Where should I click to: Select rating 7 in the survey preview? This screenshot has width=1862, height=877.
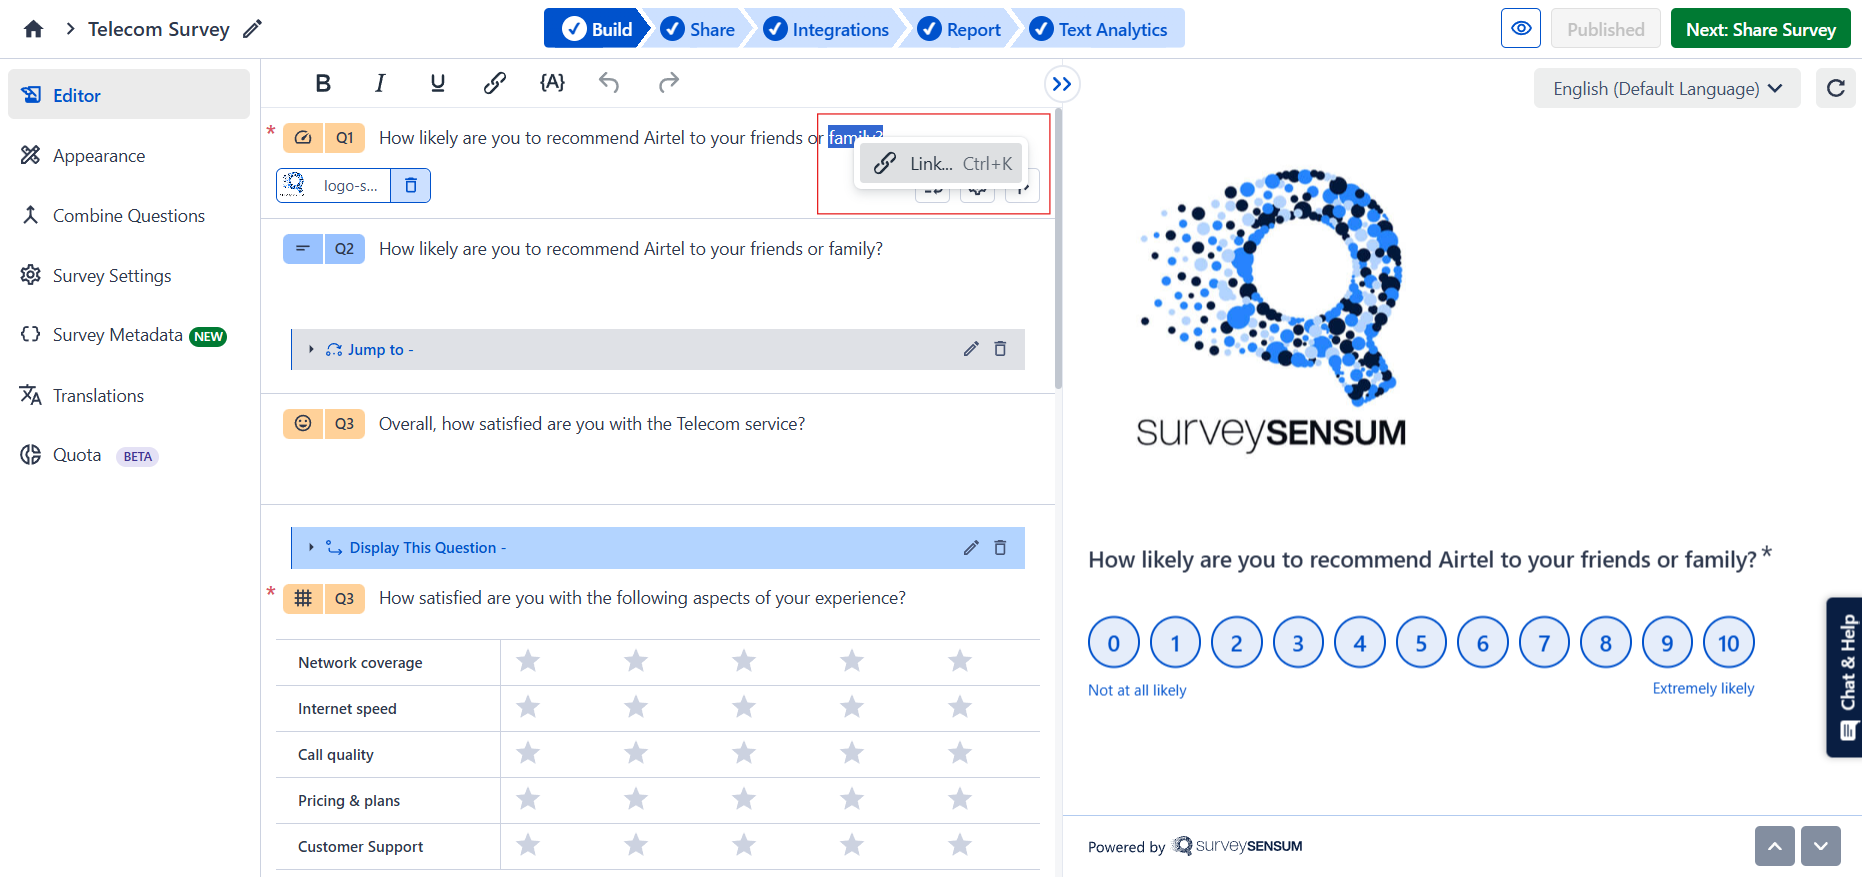tap(1544, 643)
